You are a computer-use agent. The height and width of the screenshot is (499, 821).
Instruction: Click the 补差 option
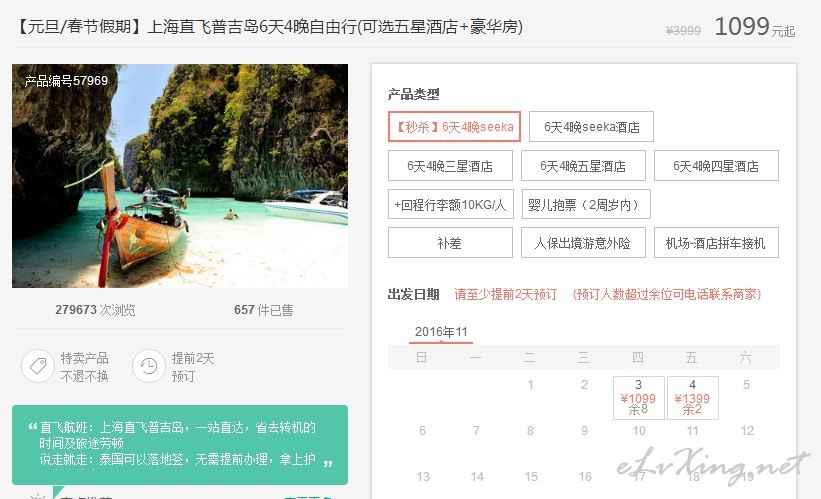pos(450,242)
